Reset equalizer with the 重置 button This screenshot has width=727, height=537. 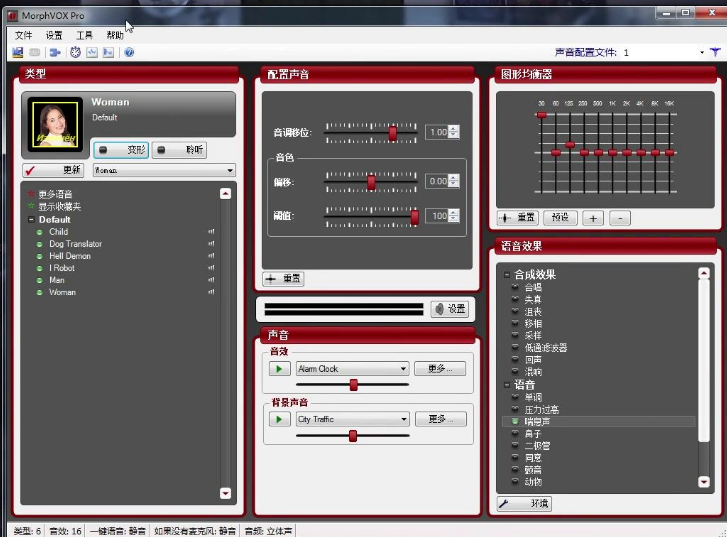coord(517,217)
